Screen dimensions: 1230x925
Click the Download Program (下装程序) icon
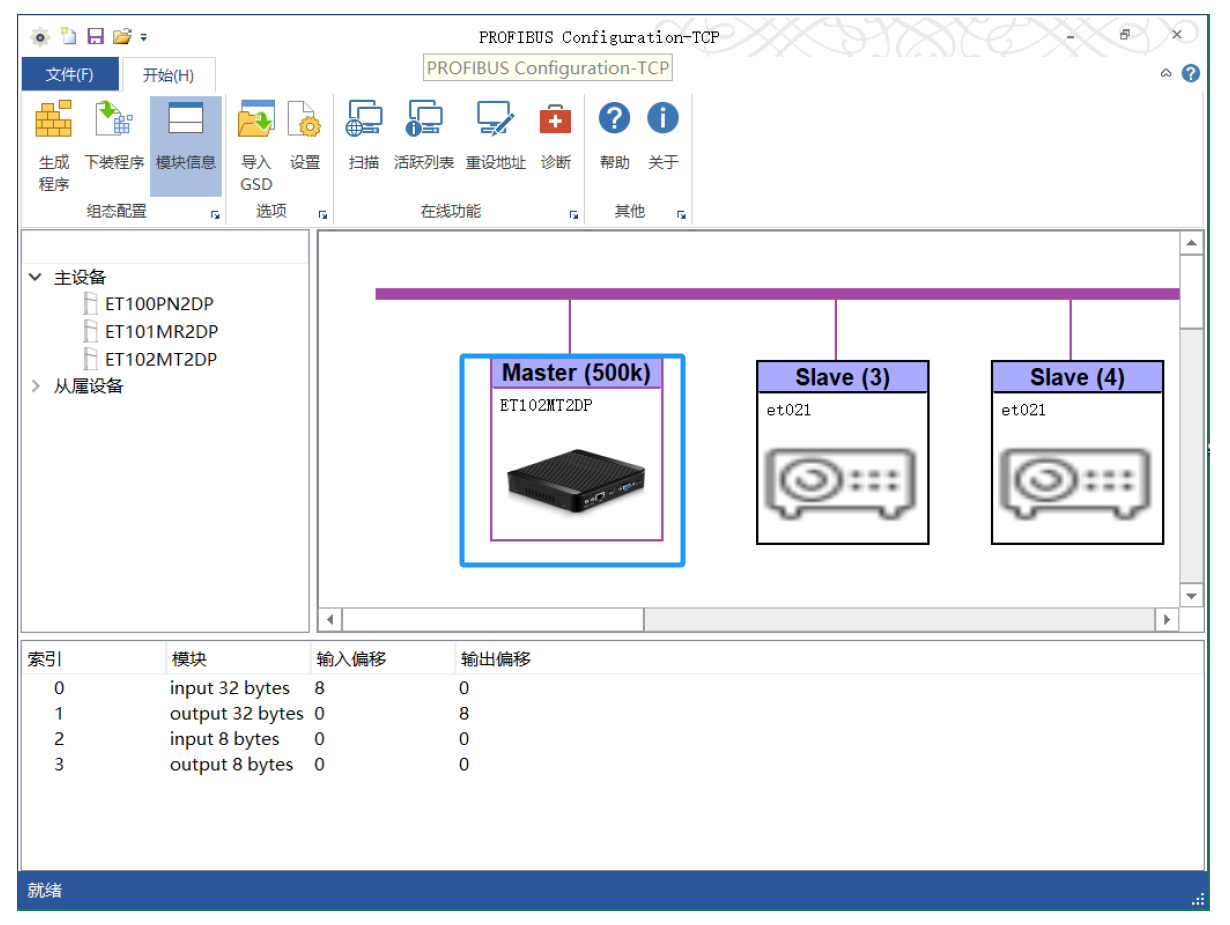(114, 120)
